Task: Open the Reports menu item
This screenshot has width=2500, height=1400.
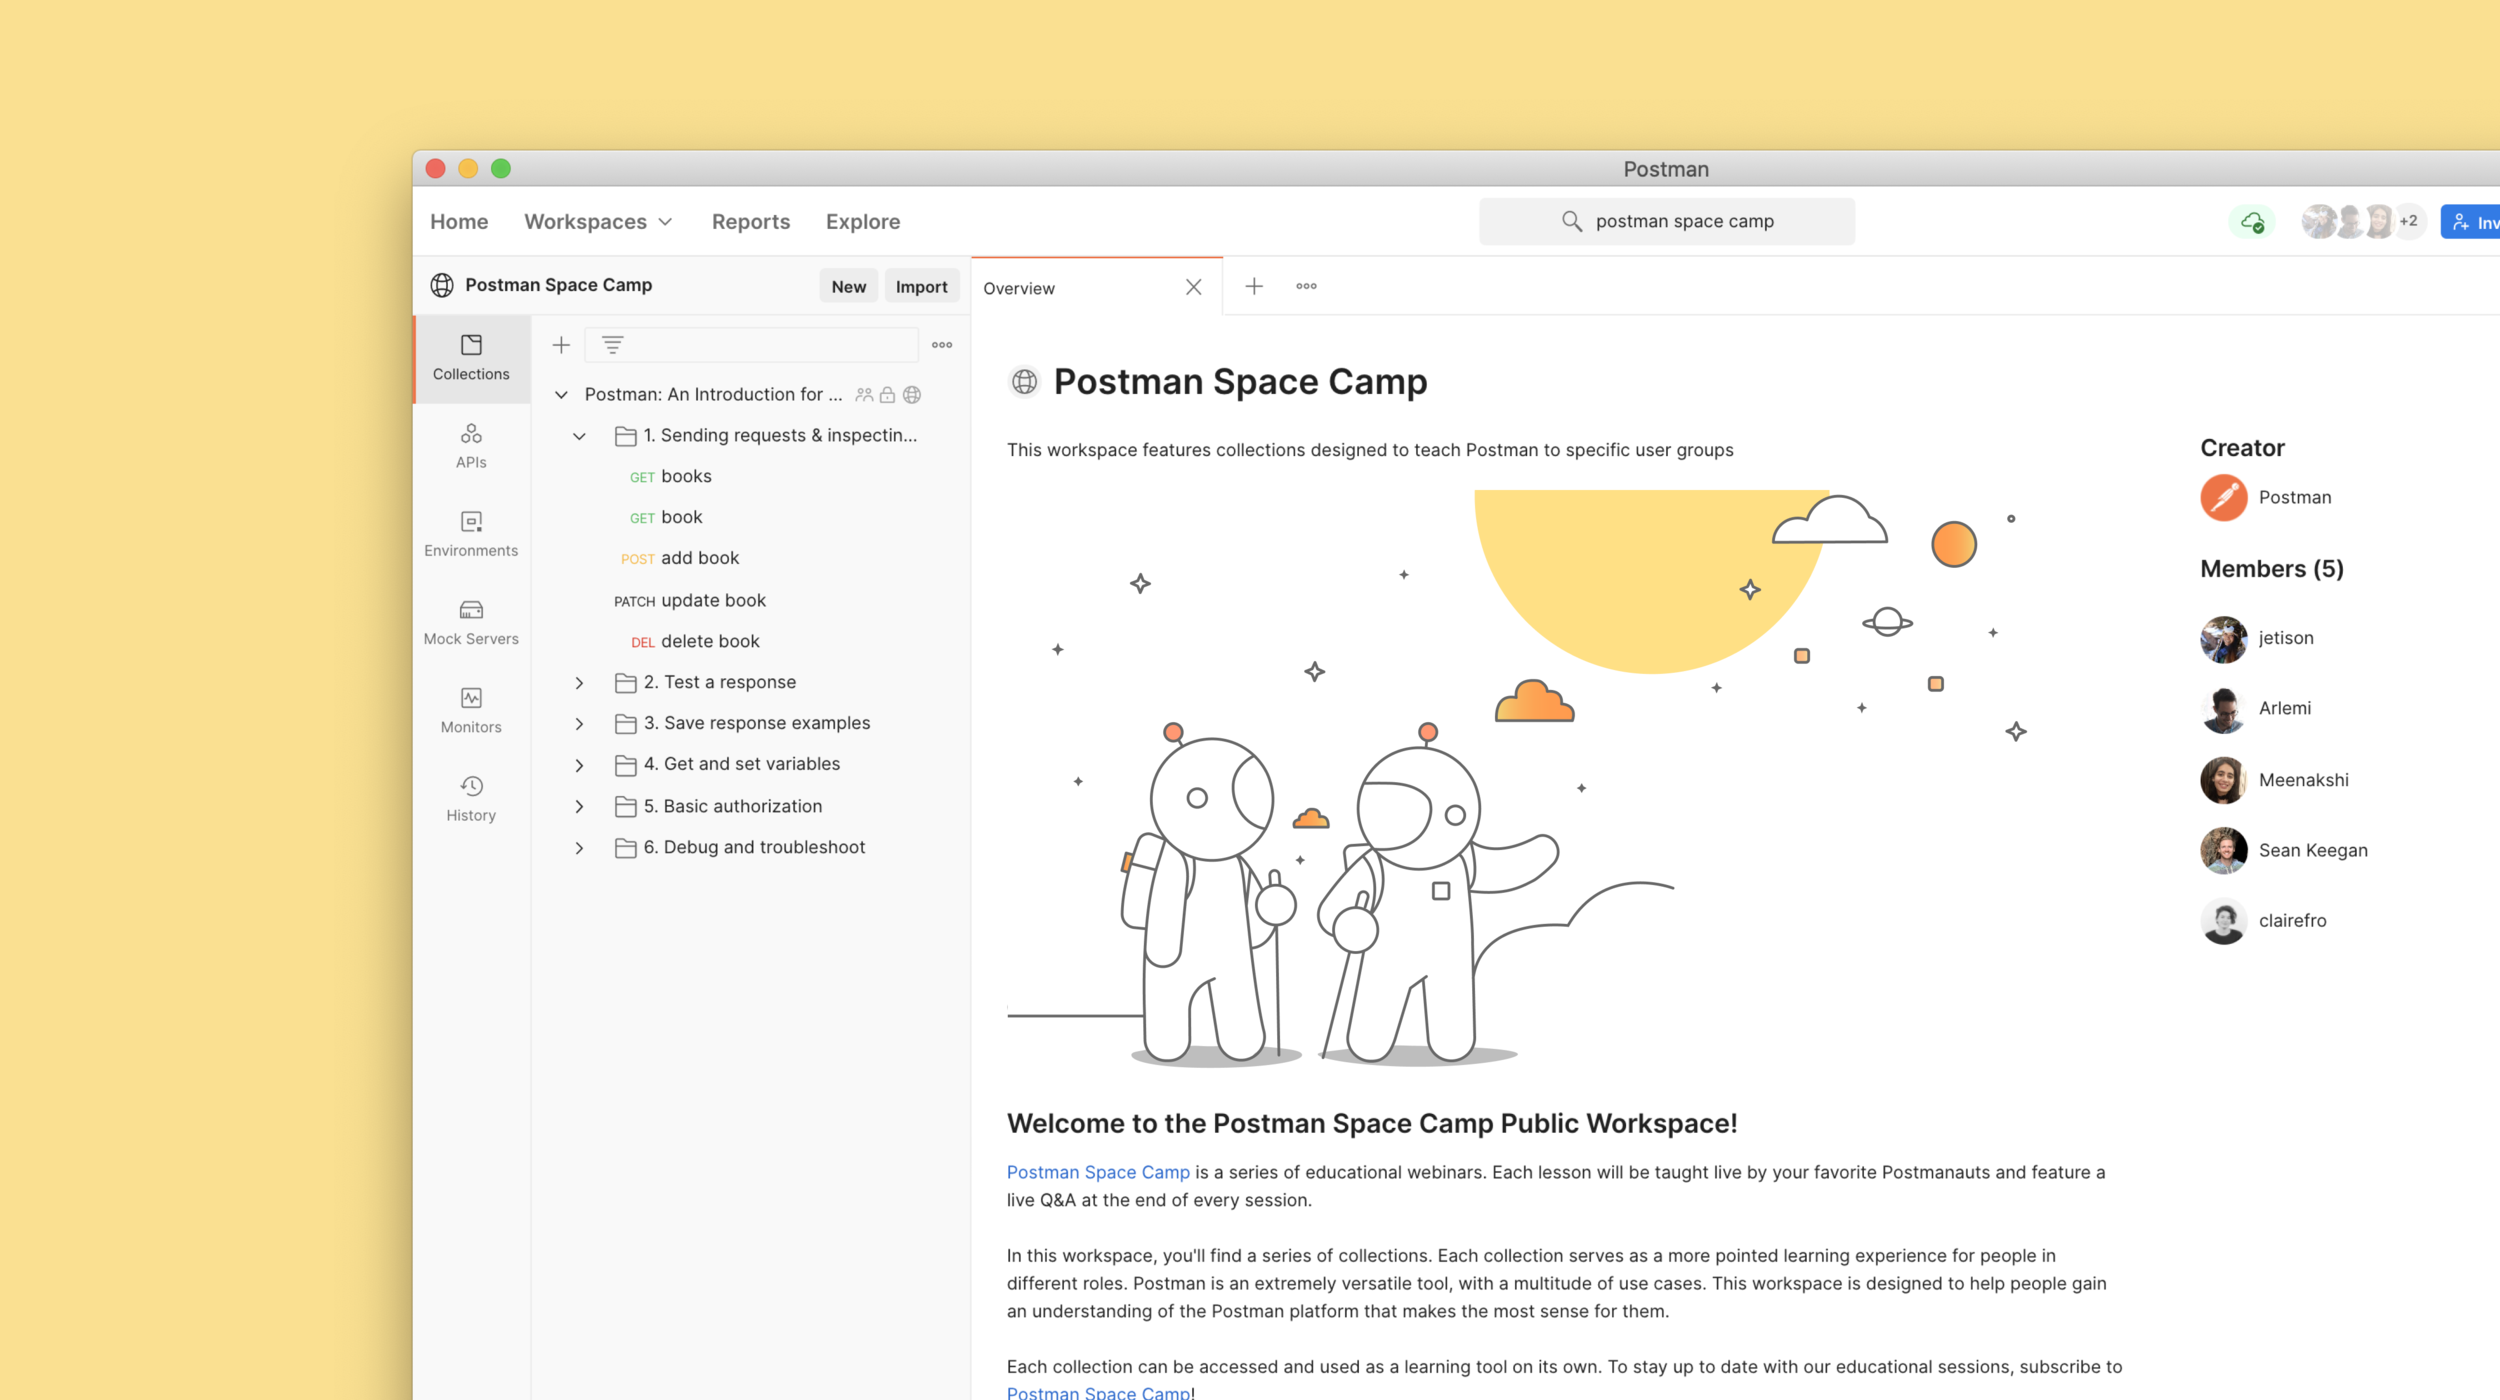Action: point(750,222)
